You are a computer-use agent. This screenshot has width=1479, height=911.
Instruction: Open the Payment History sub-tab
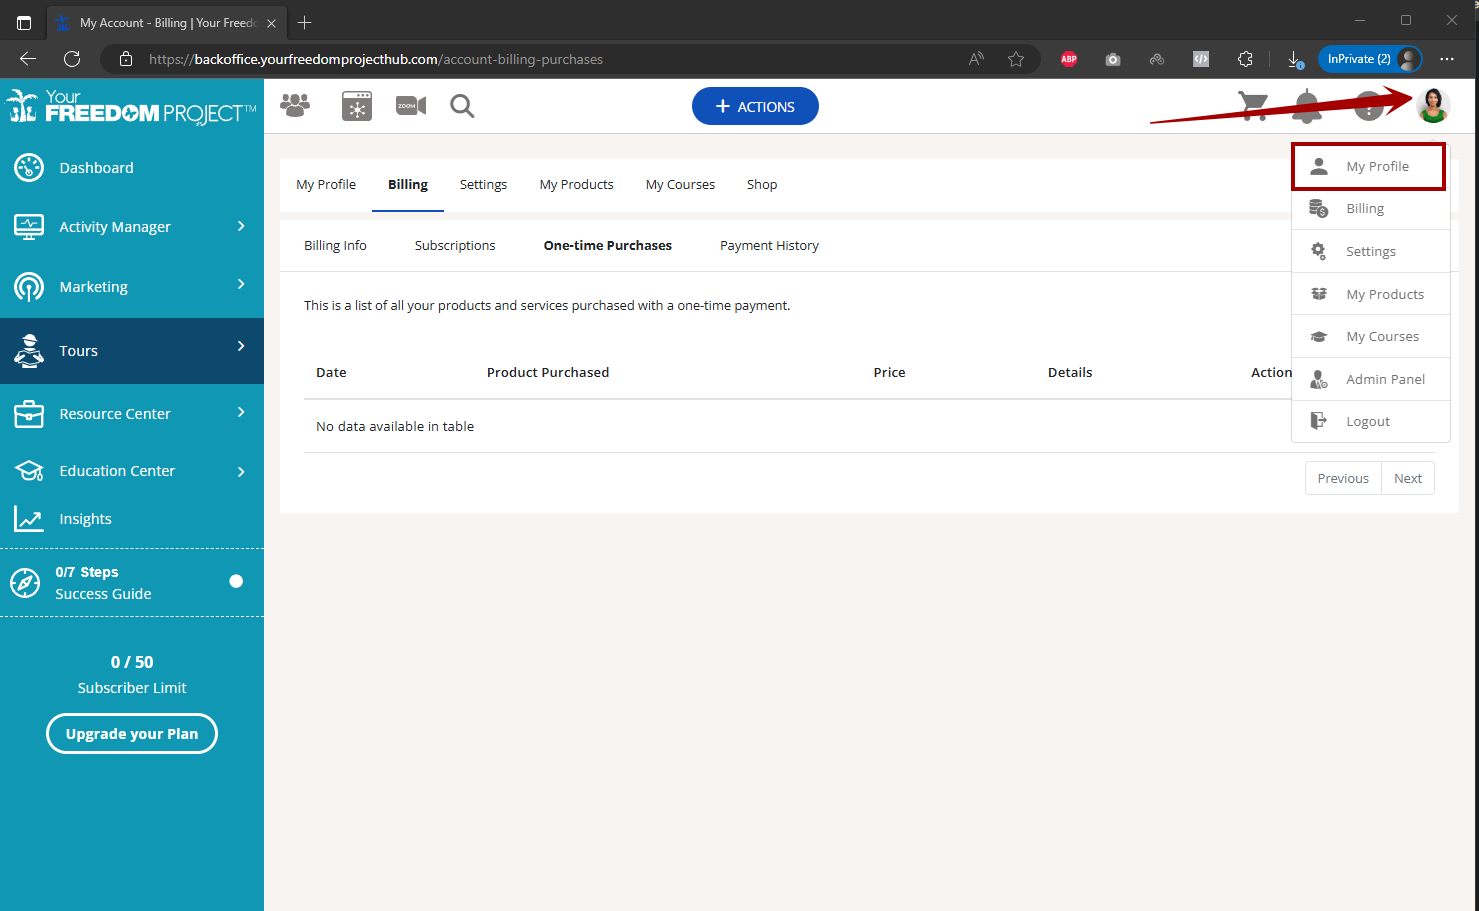point(769,245)
